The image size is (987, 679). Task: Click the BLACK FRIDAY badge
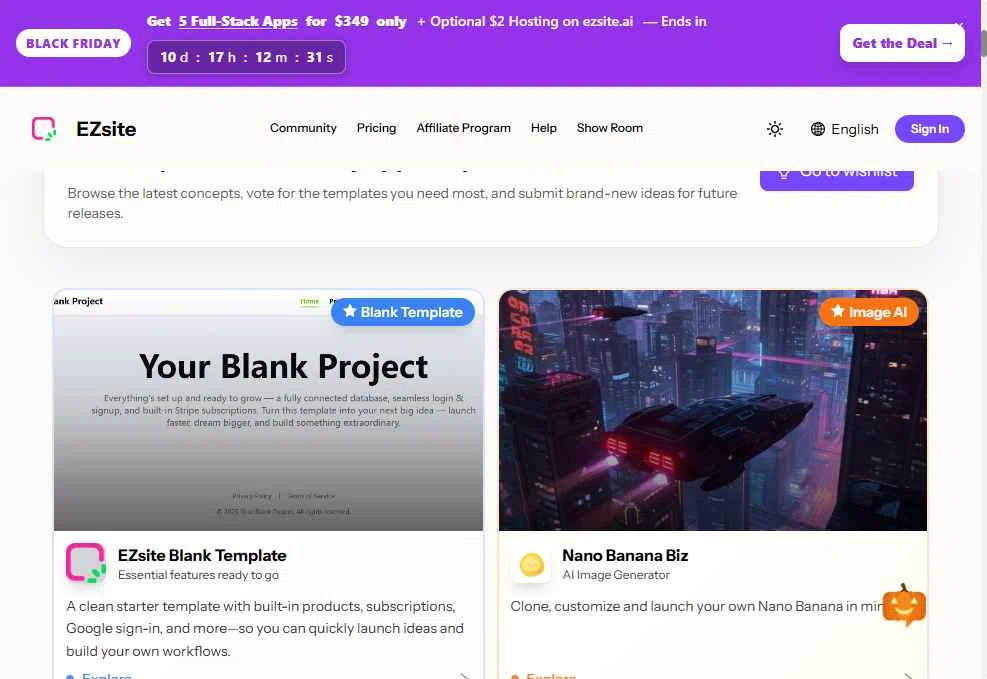click(73, 43)
